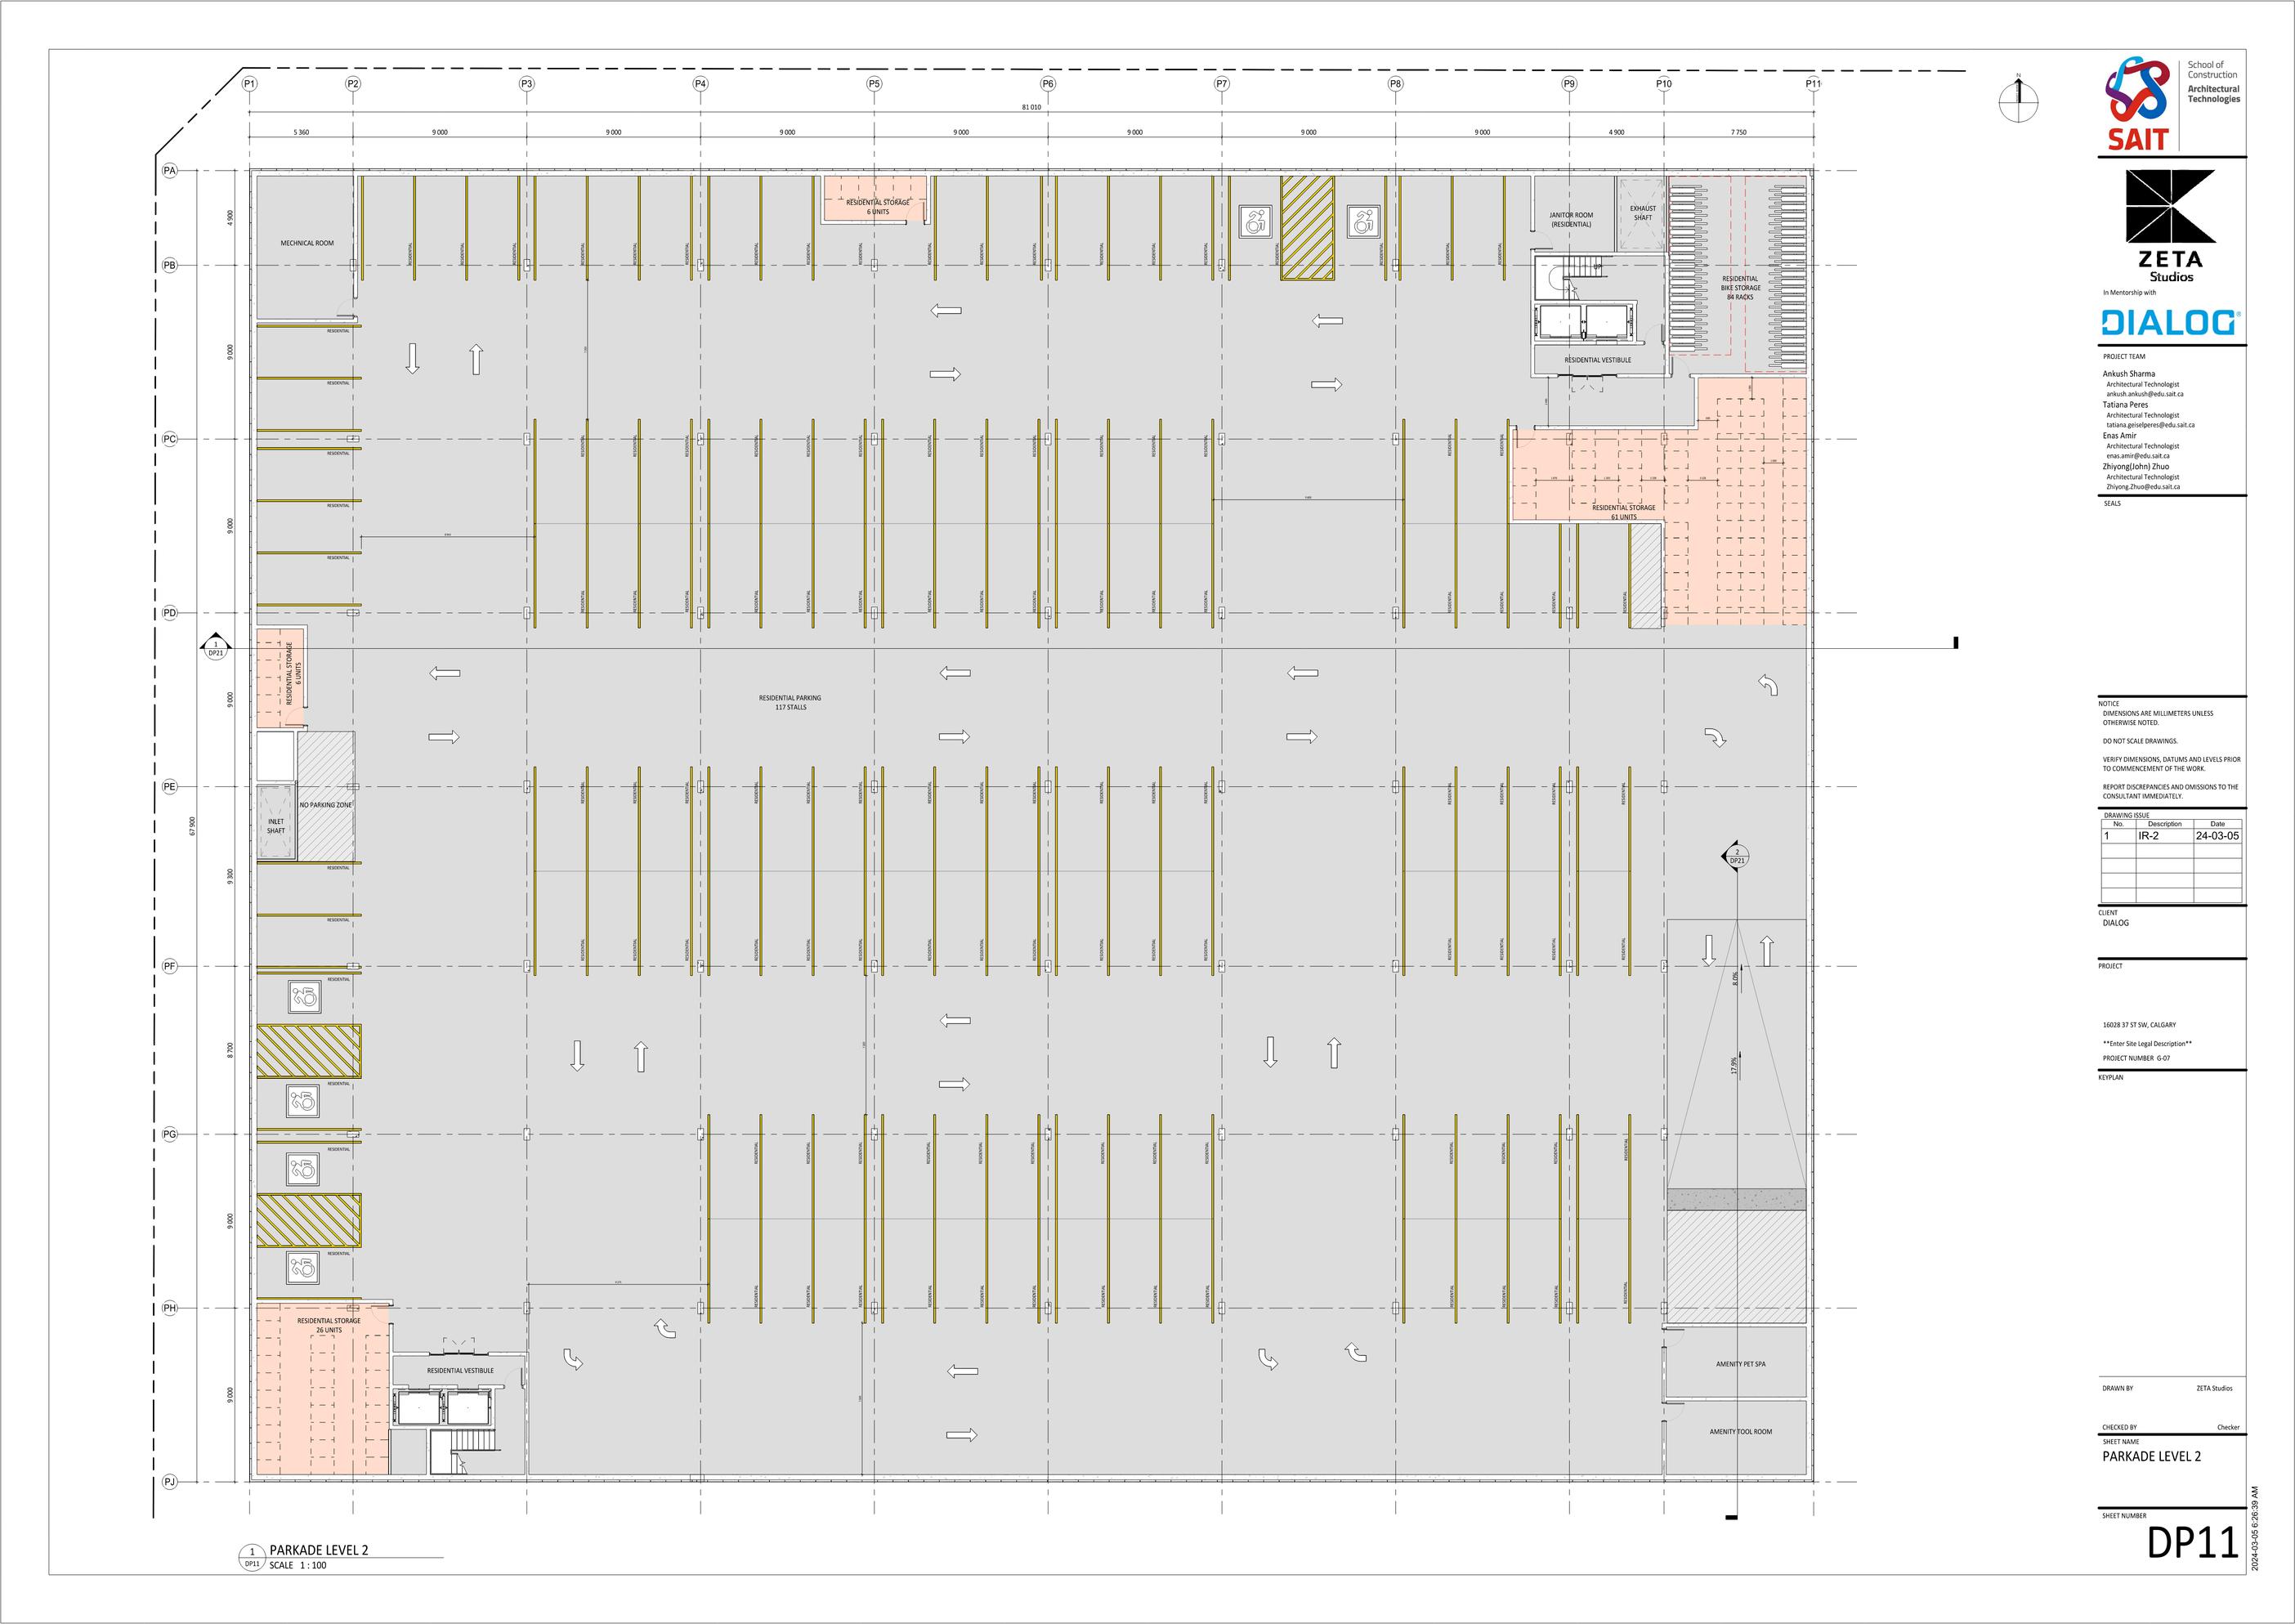Image resolution: width=2295 pixels, height=1624 pixels.
Task: Click view title bubble 1 DP11 at bottom left
Action: click(x=252, y=1557)
